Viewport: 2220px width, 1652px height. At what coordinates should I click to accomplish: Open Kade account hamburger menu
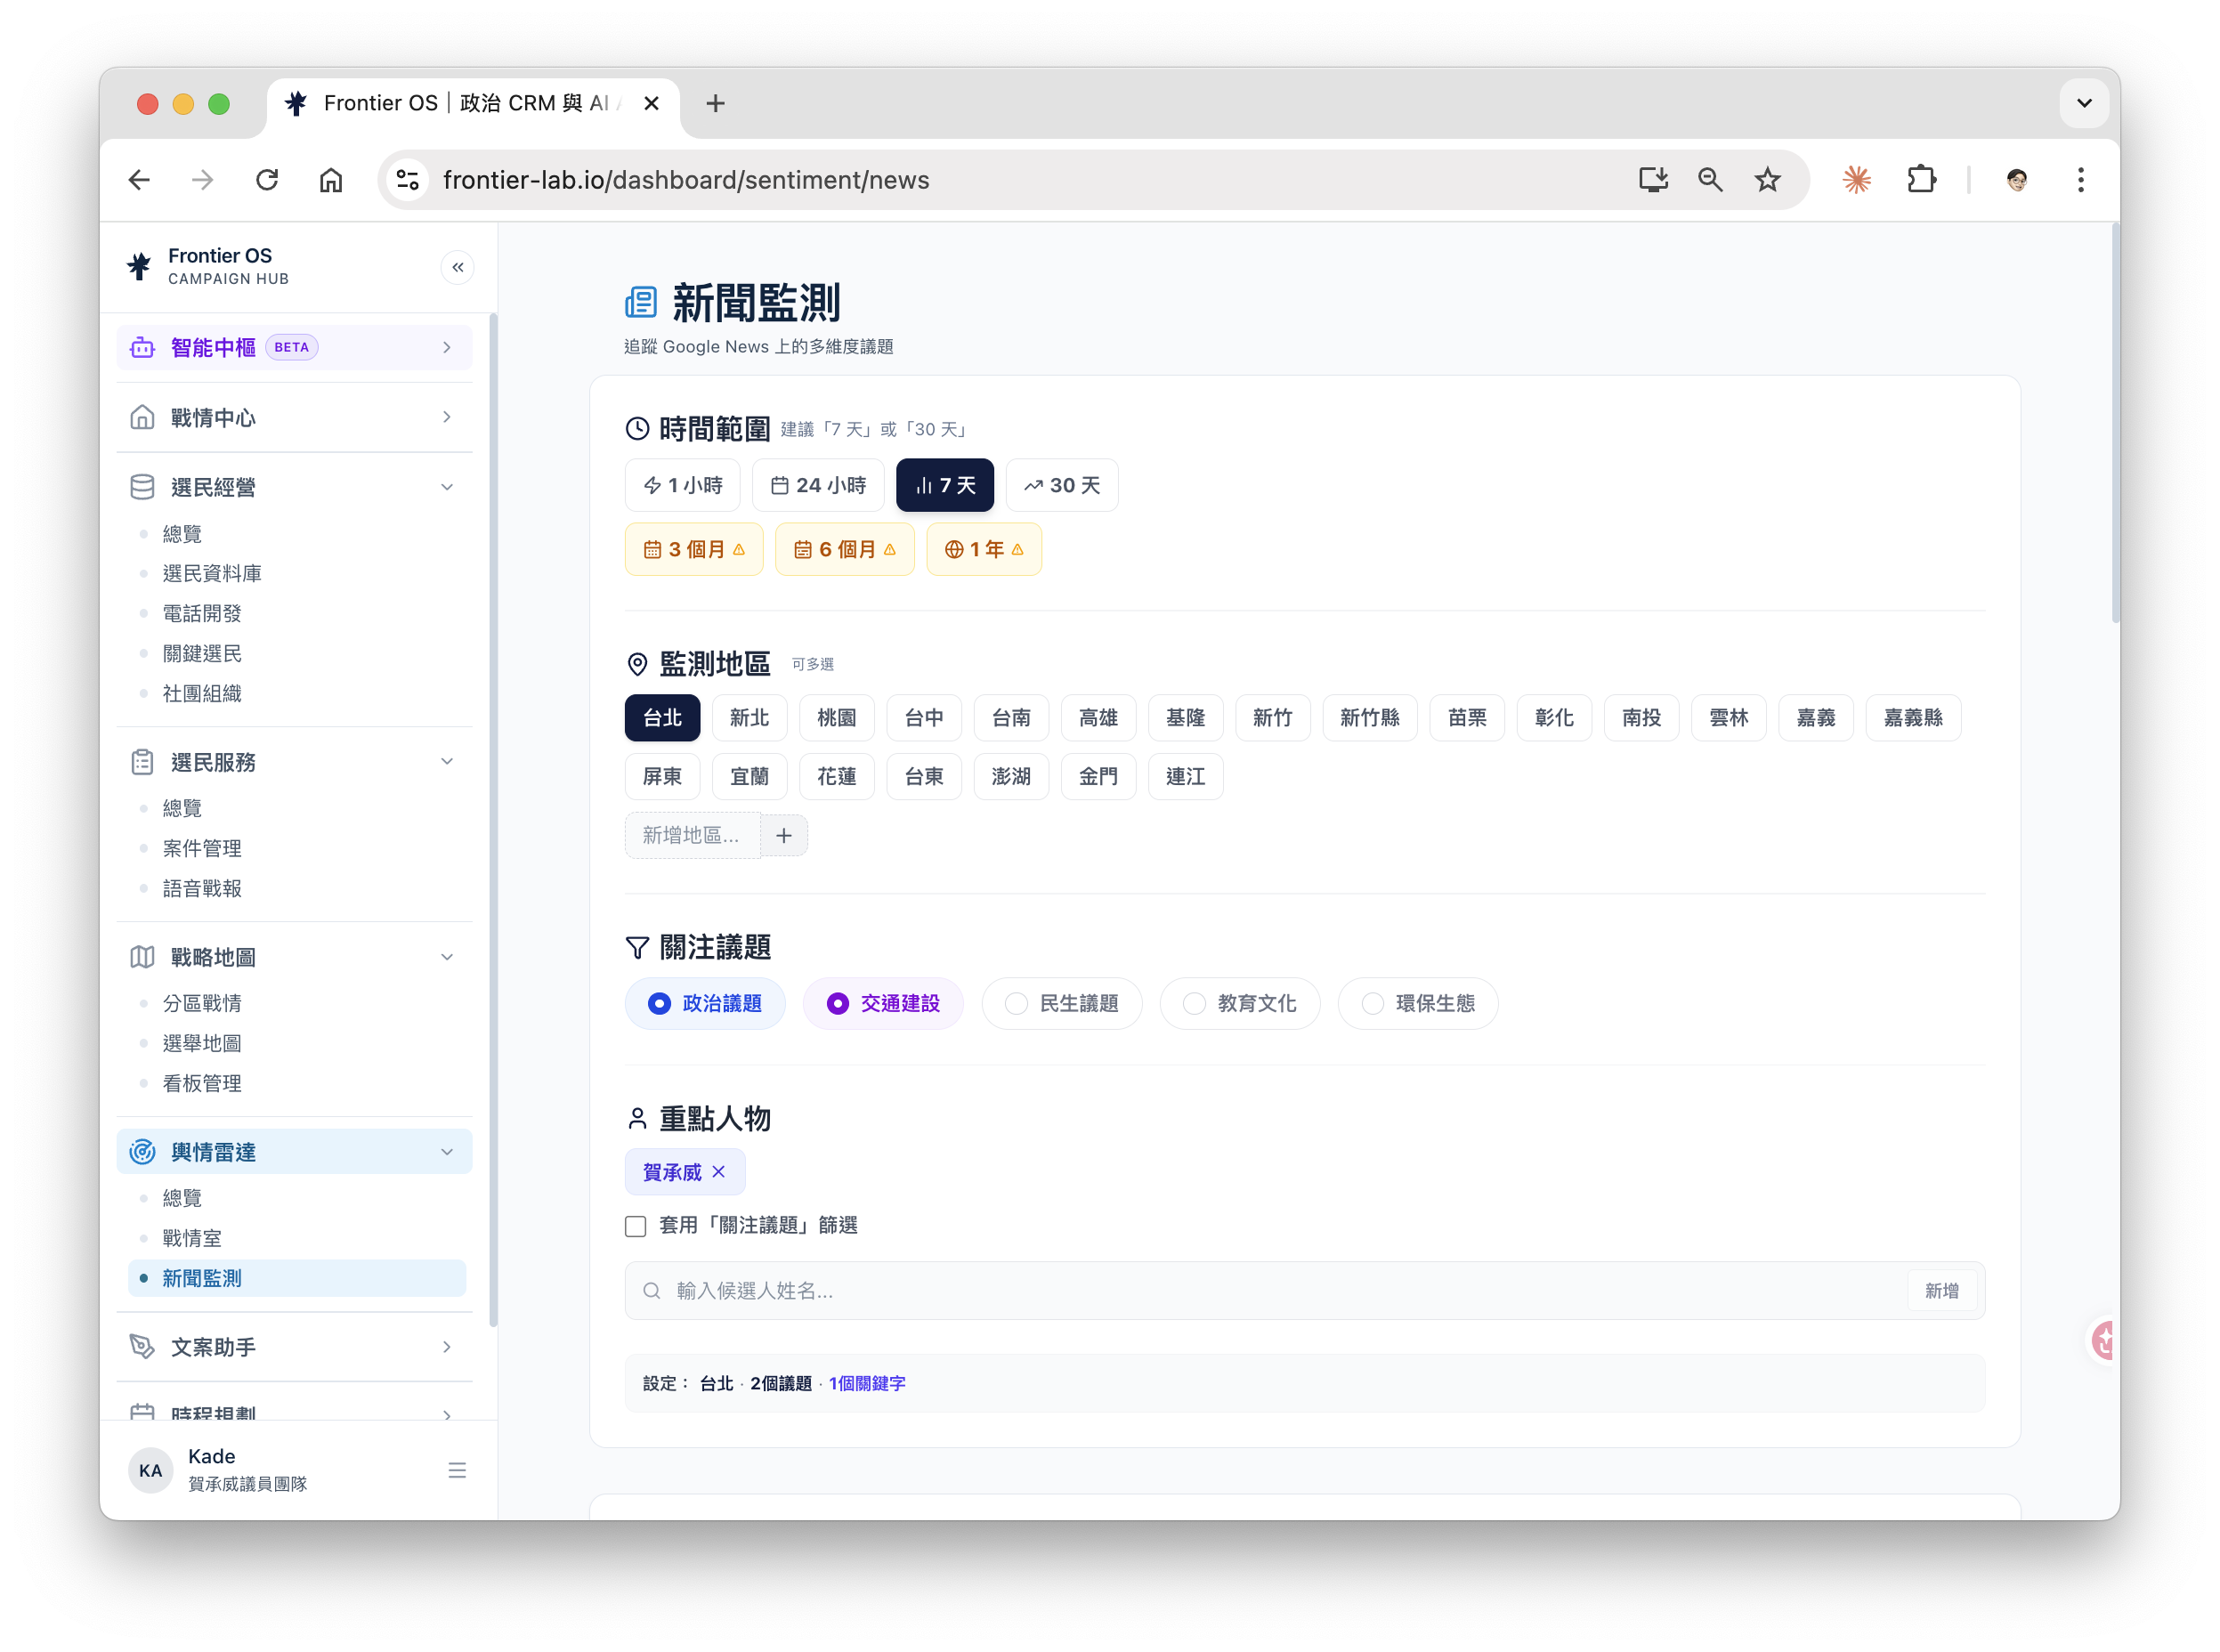[x=457, y=1470]
